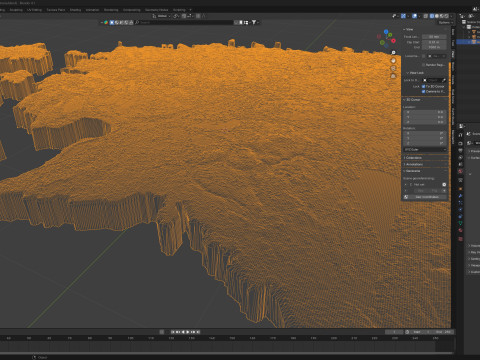Open the Tool tab in Properties editor
Viewport: 480px width, 360px height.
(460, 135)
